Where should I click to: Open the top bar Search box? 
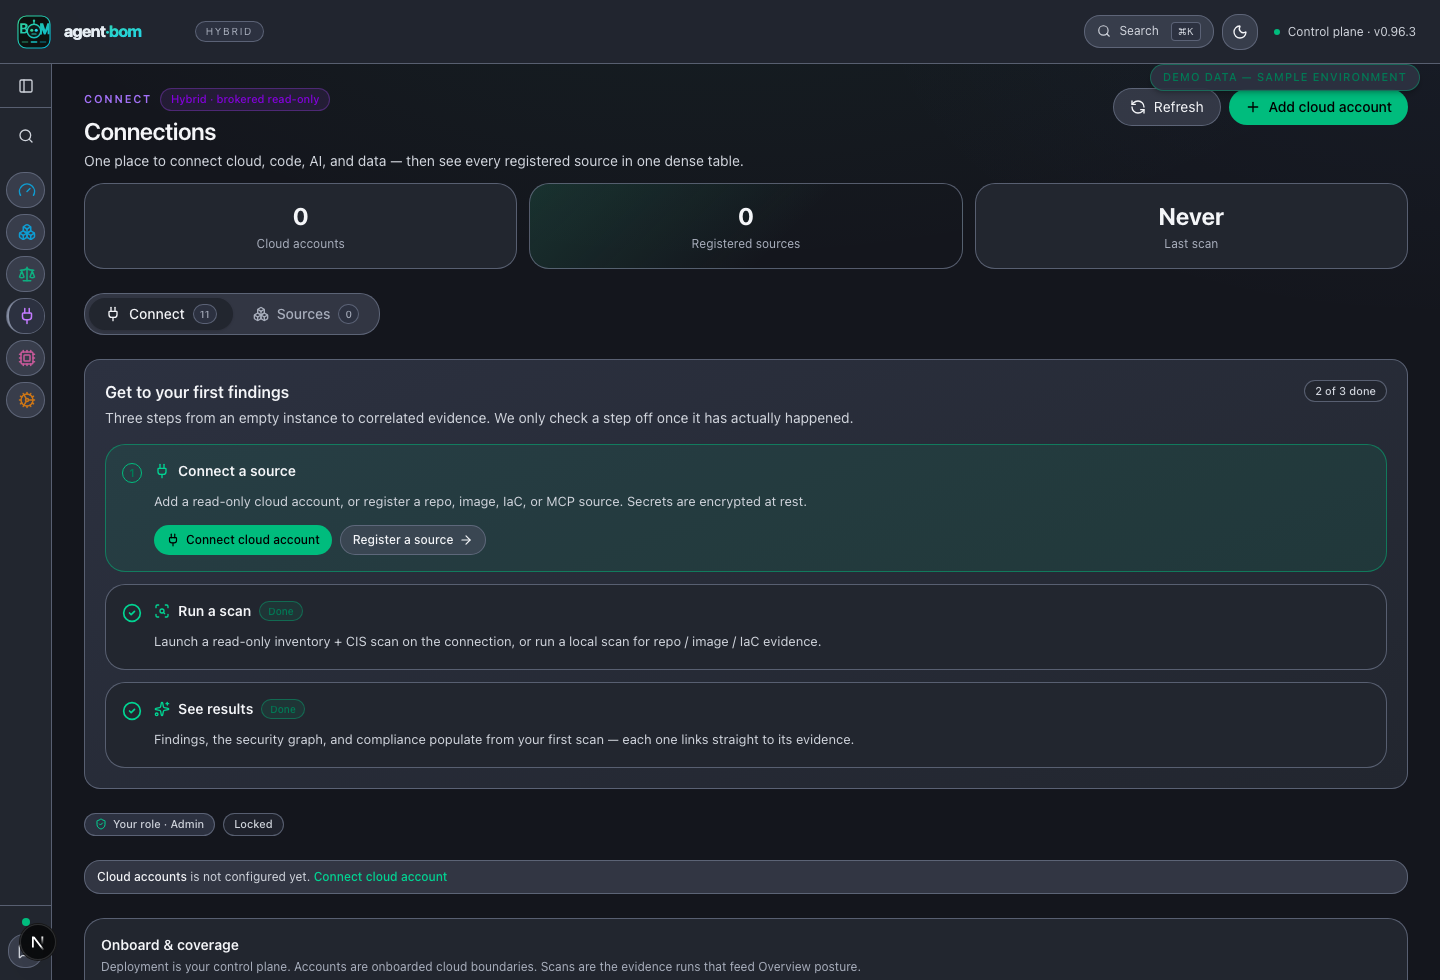[x=1148, y=31]
